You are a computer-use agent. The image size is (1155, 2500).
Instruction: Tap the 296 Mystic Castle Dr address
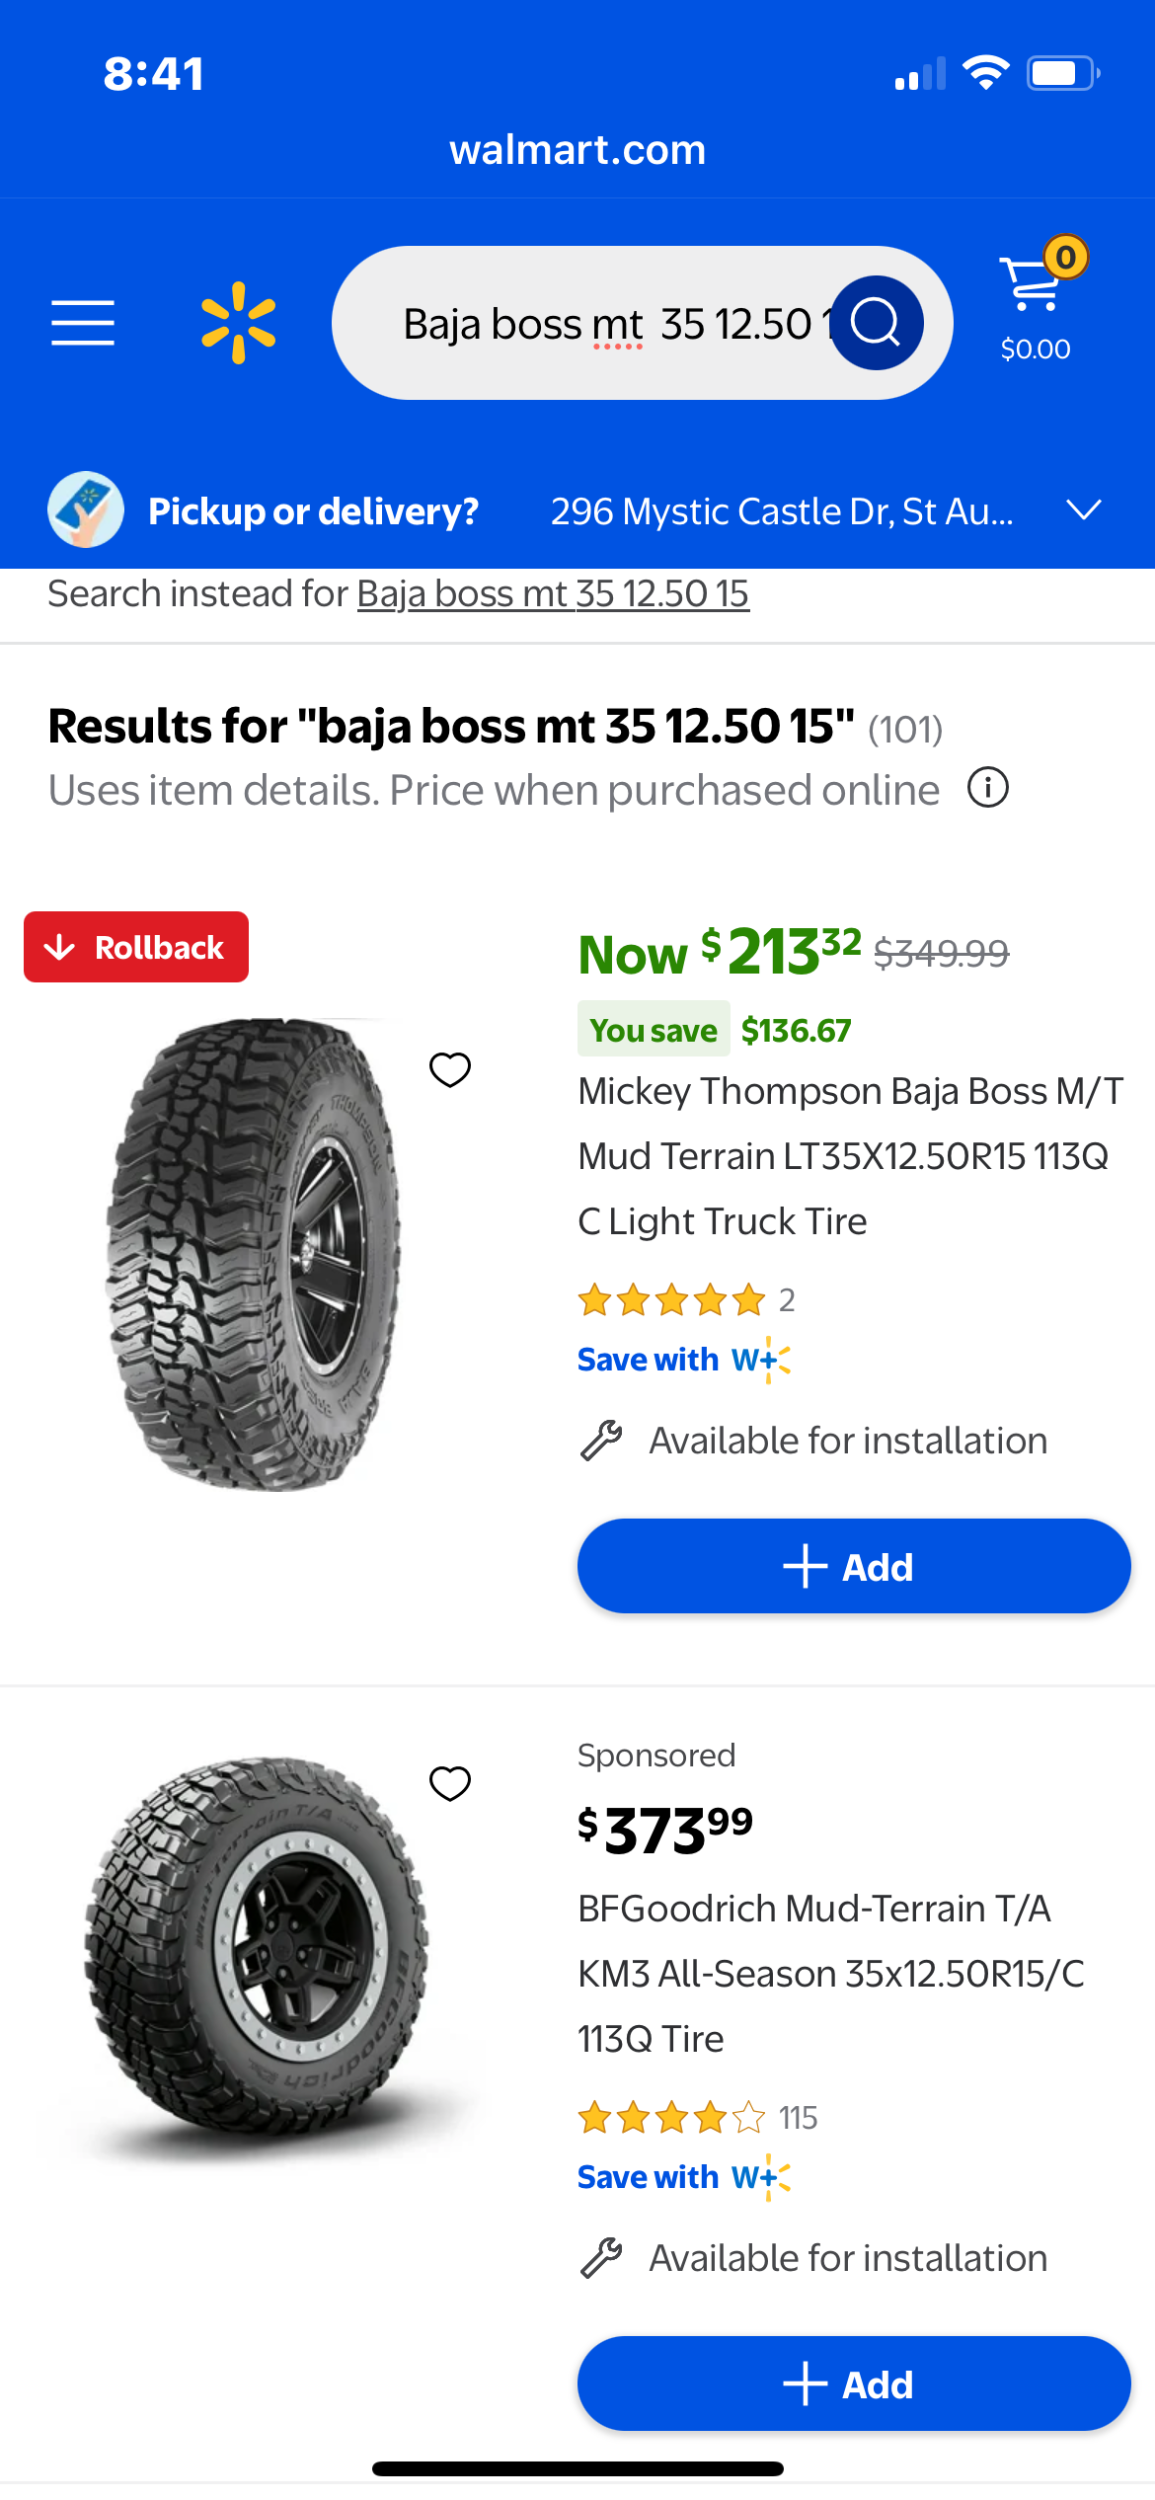click(x=781, y=512)
